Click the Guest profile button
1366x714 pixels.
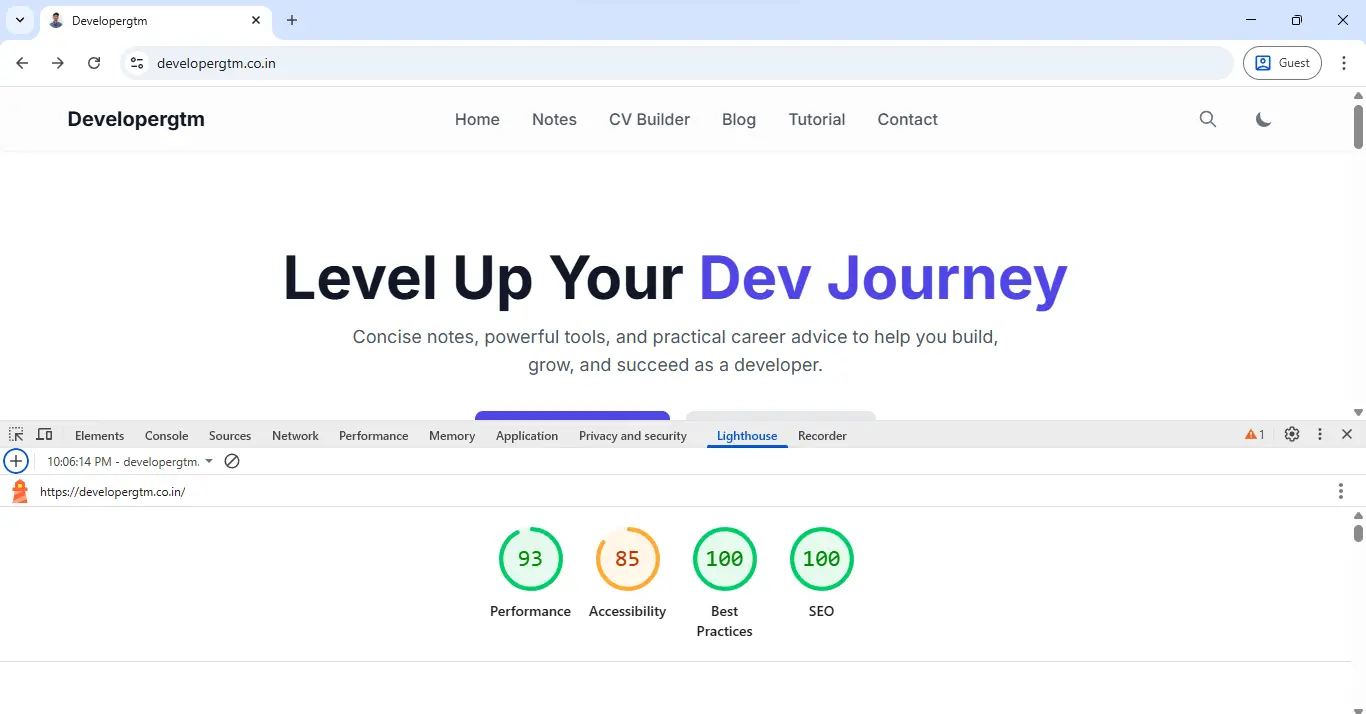1282,63
